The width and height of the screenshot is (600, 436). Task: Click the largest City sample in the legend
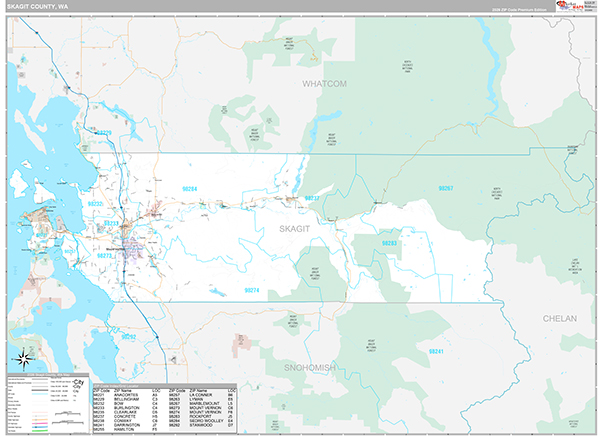[x=78, y=382]
